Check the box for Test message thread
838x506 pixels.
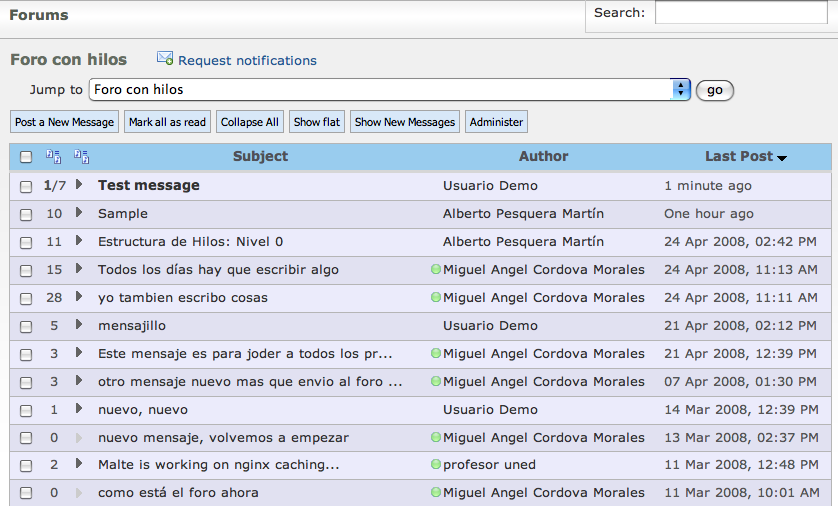point(26,186)
